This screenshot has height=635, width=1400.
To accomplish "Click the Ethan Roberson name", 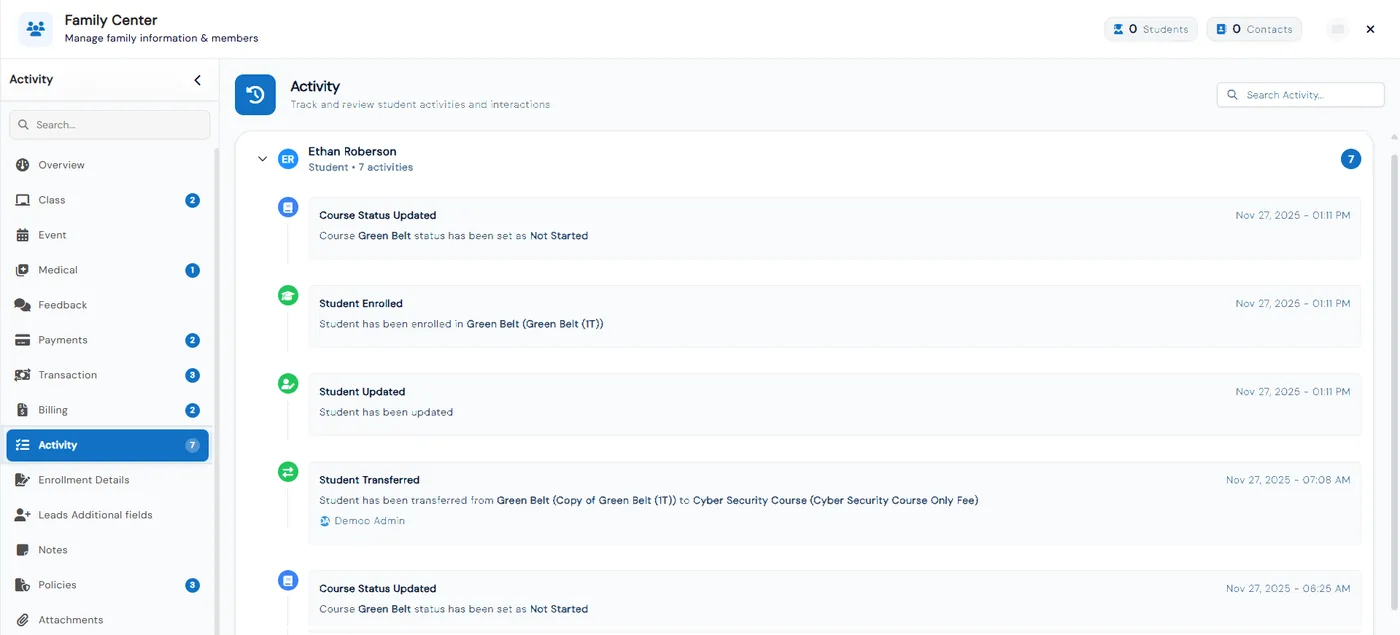I will pyautogui.click(x=352, y=152).
